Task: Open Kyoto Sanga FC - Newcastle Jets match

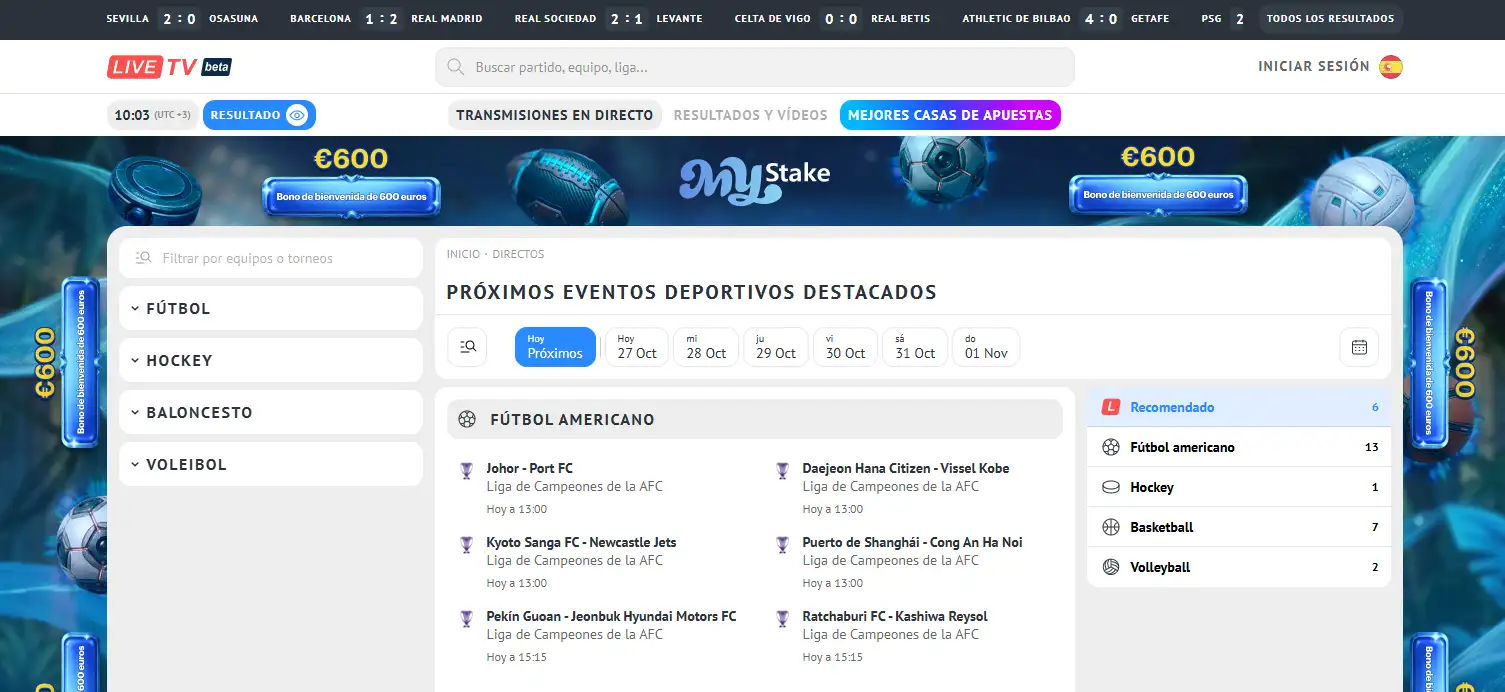Action: (581, 542)
